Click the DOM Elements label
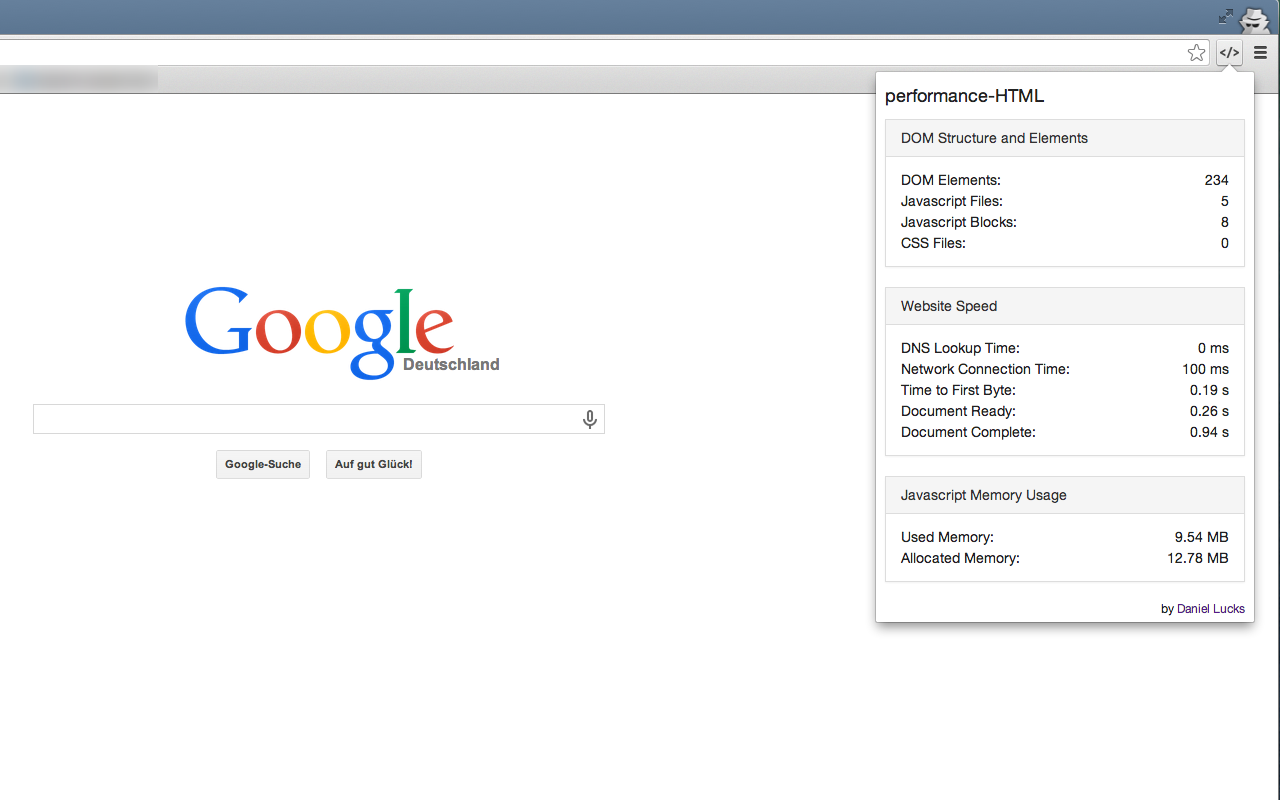Image resolution: width=1280 pixels, height=800 pixels. (x=951, y=180)
